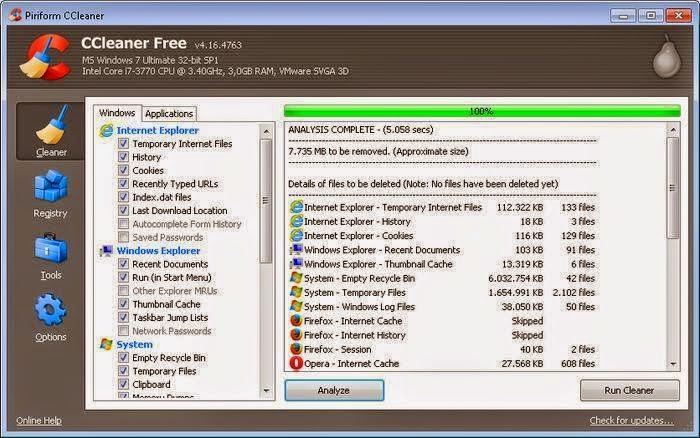Screen dimensions: 700x438
Task: Click the icon beside Windows Explorer - Thumbnail Cache result
Action: coord(296,264)
